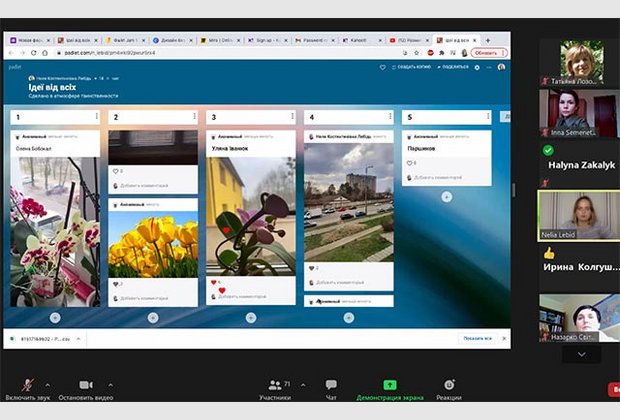
Task: Open column 4 three-dot options menu
Action: (391, 117)
